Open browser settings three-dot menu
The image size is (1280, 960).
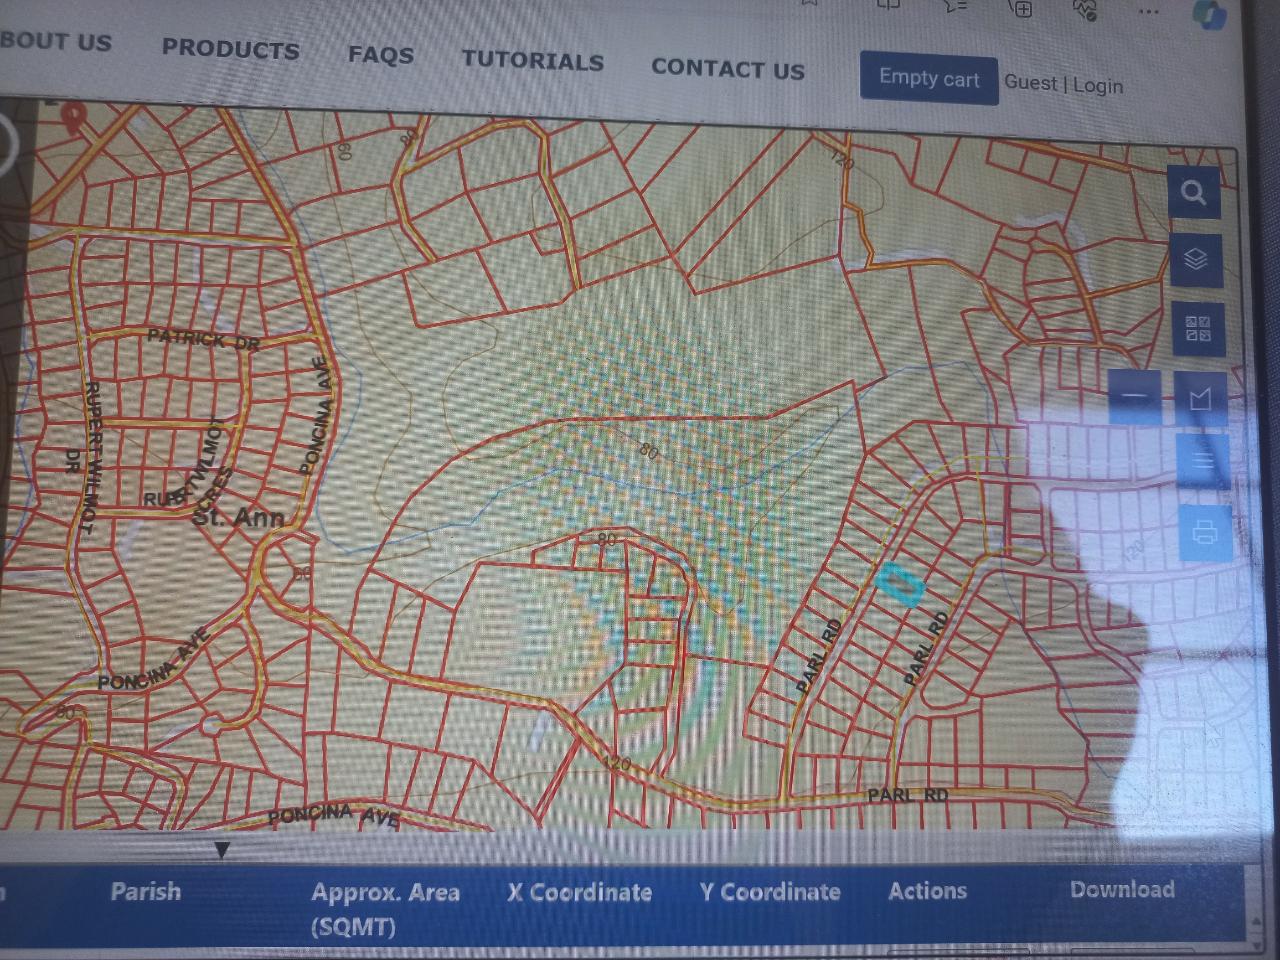(1147, 11)
